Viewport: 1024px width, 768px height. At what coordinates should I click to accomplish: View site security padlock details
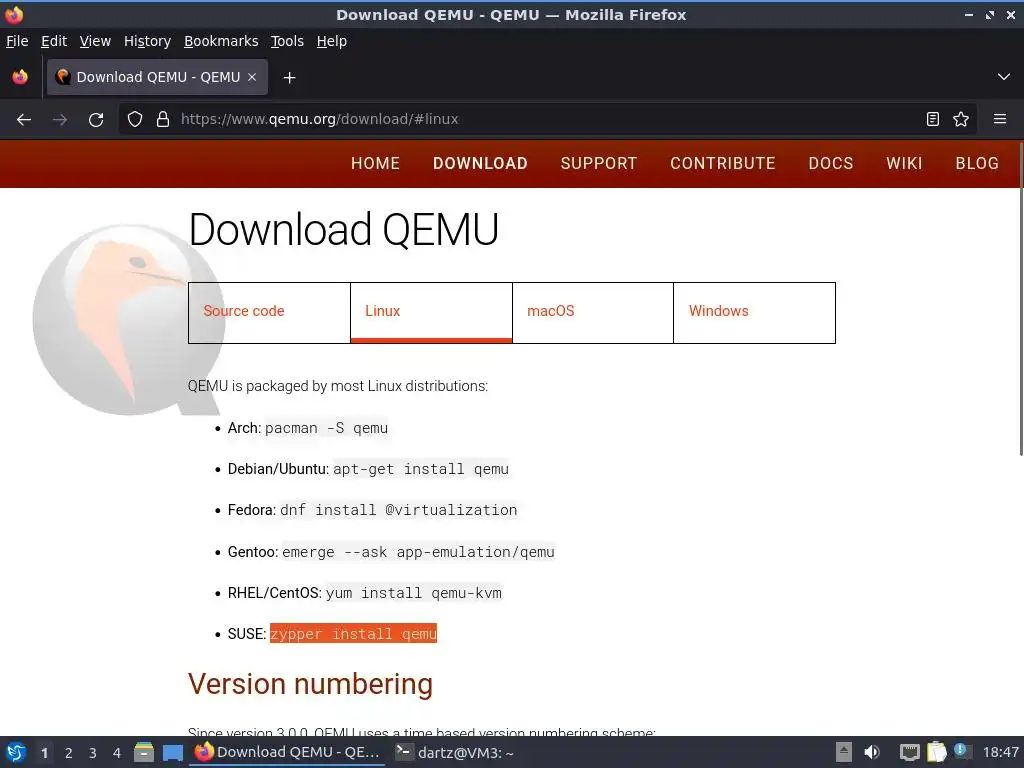pos(163,120)
